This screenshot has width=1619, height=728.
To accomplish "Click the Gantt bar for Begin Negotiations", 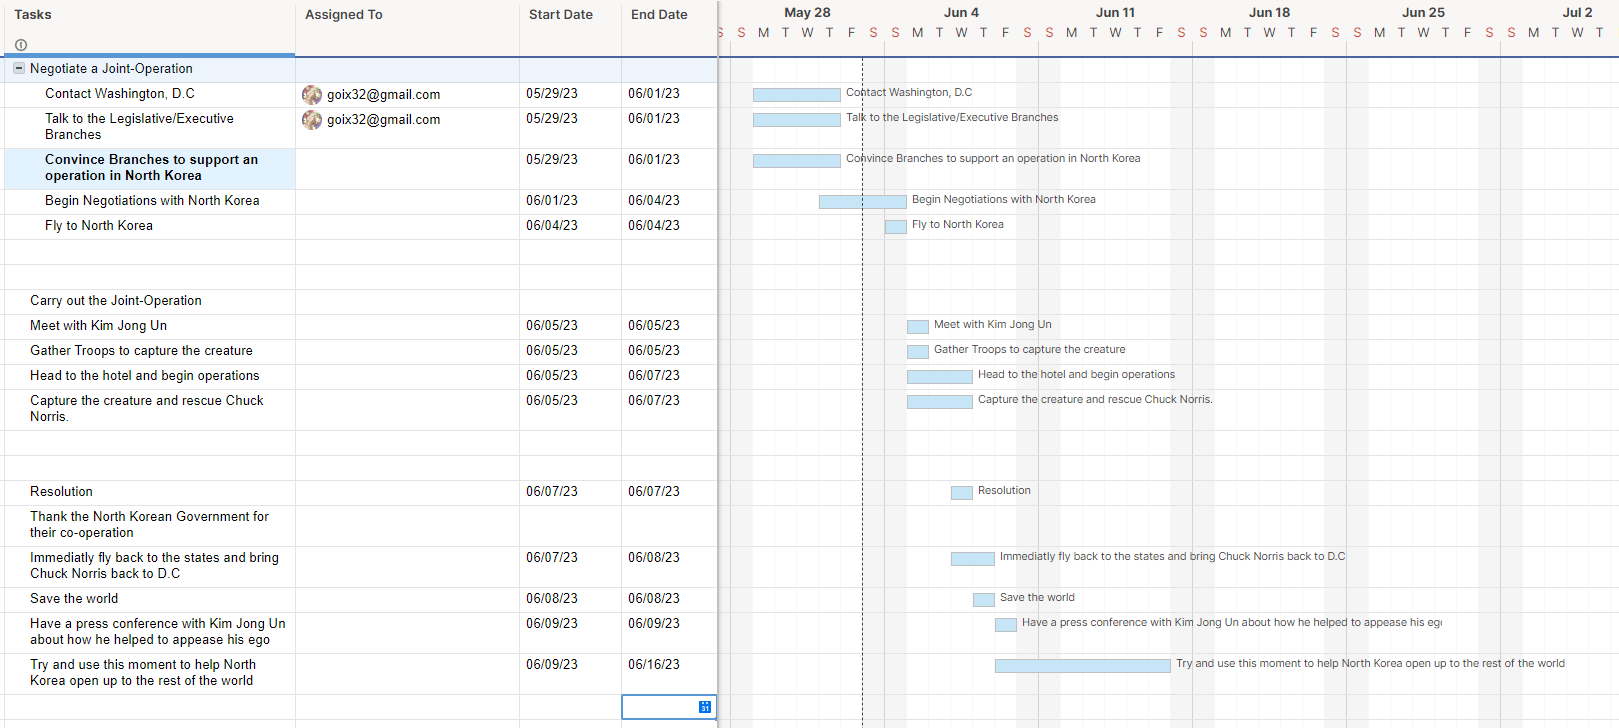I will coord(863,202).
